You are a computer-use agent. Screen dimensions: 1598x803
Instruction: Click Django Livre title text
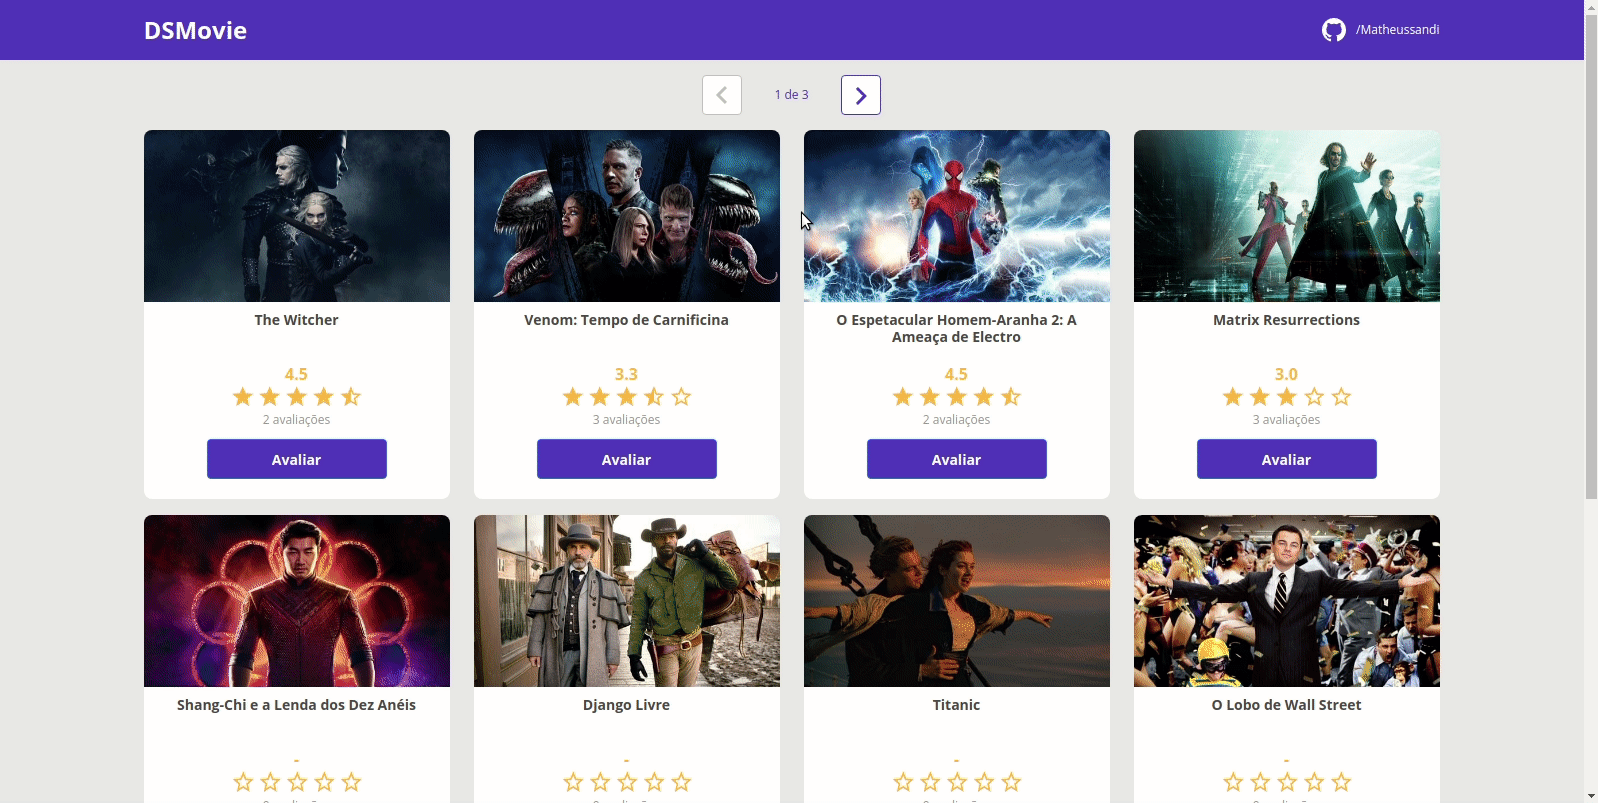pyautogui.click(x=627, y=705)
